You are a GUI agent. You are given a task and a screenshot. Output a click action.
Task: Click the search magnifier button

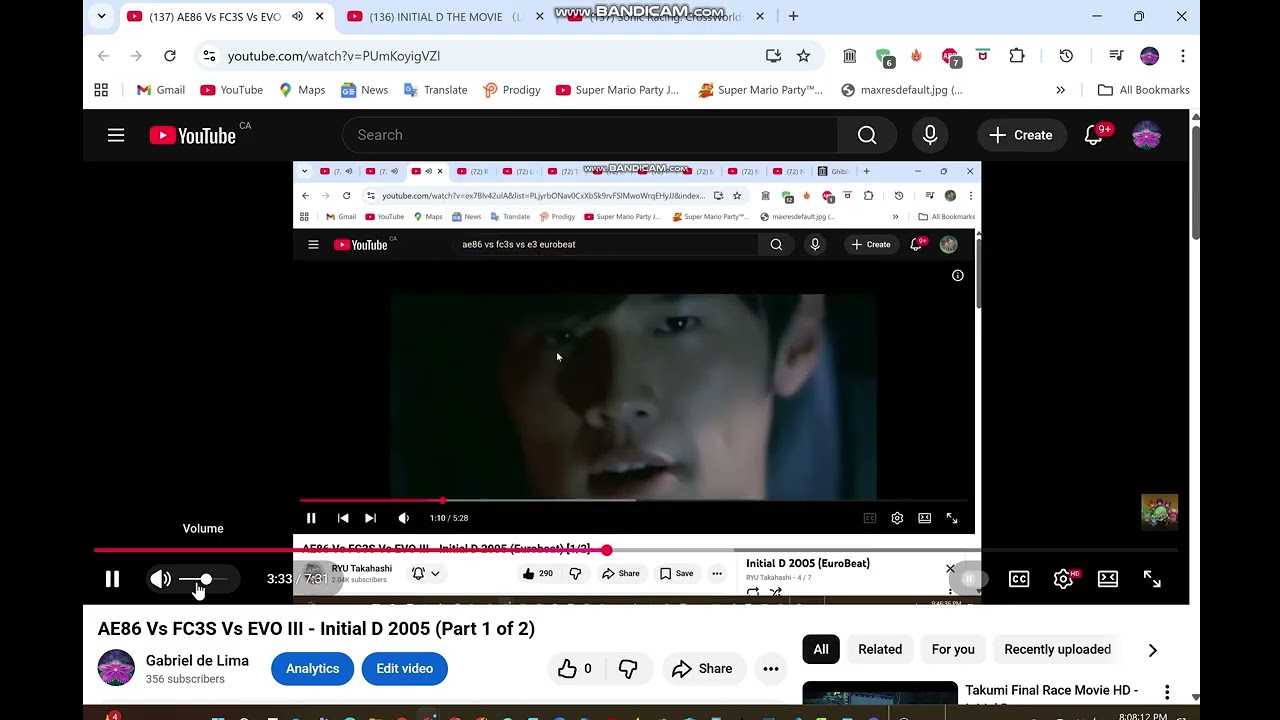[x=867, y=135]
